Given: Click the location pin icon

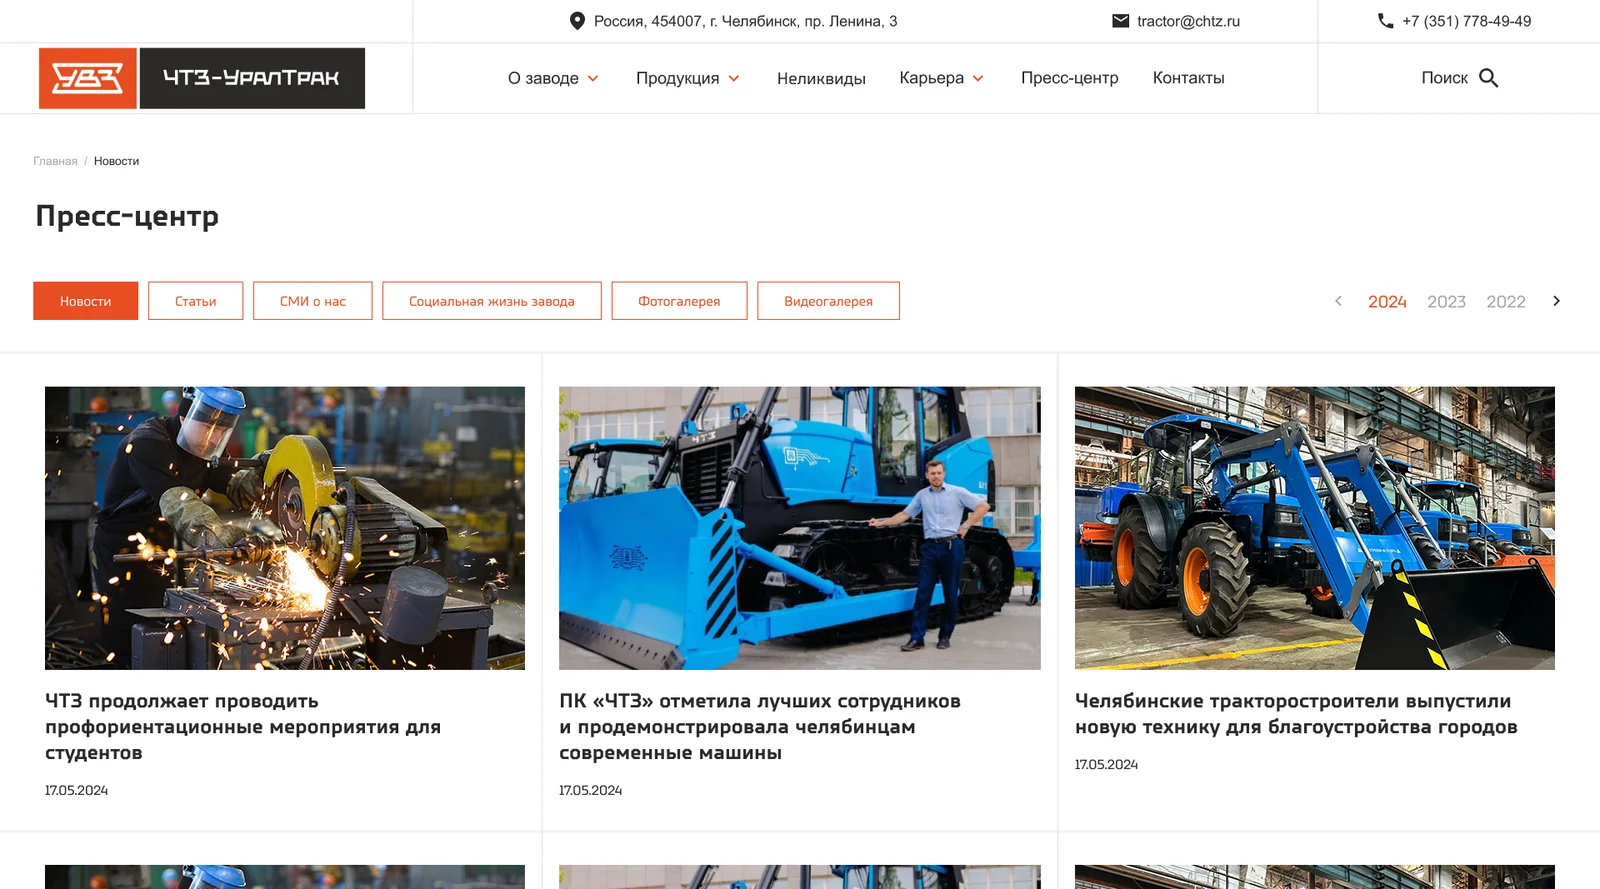Looking at the screenshot, I should (x=577, y=21).
